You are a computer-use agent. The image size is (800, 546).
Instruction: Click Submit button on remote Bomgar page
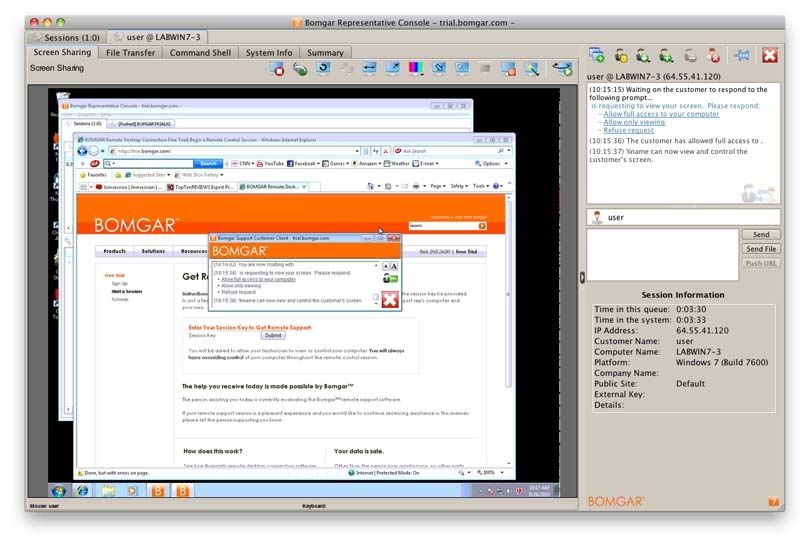coord(273,335)
